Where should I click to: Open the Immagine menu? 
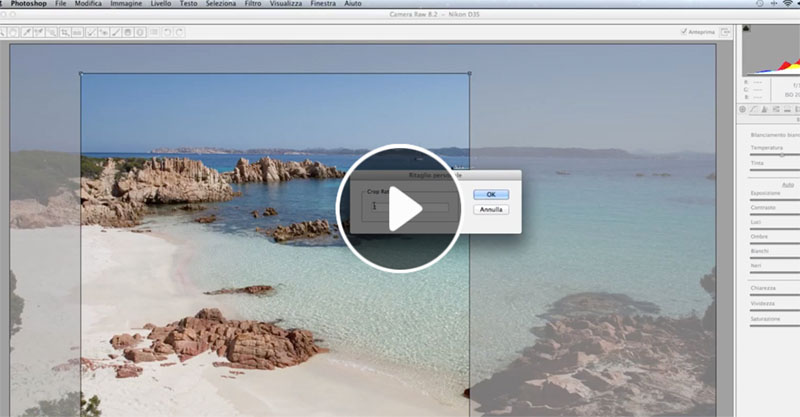pos(126,4)
